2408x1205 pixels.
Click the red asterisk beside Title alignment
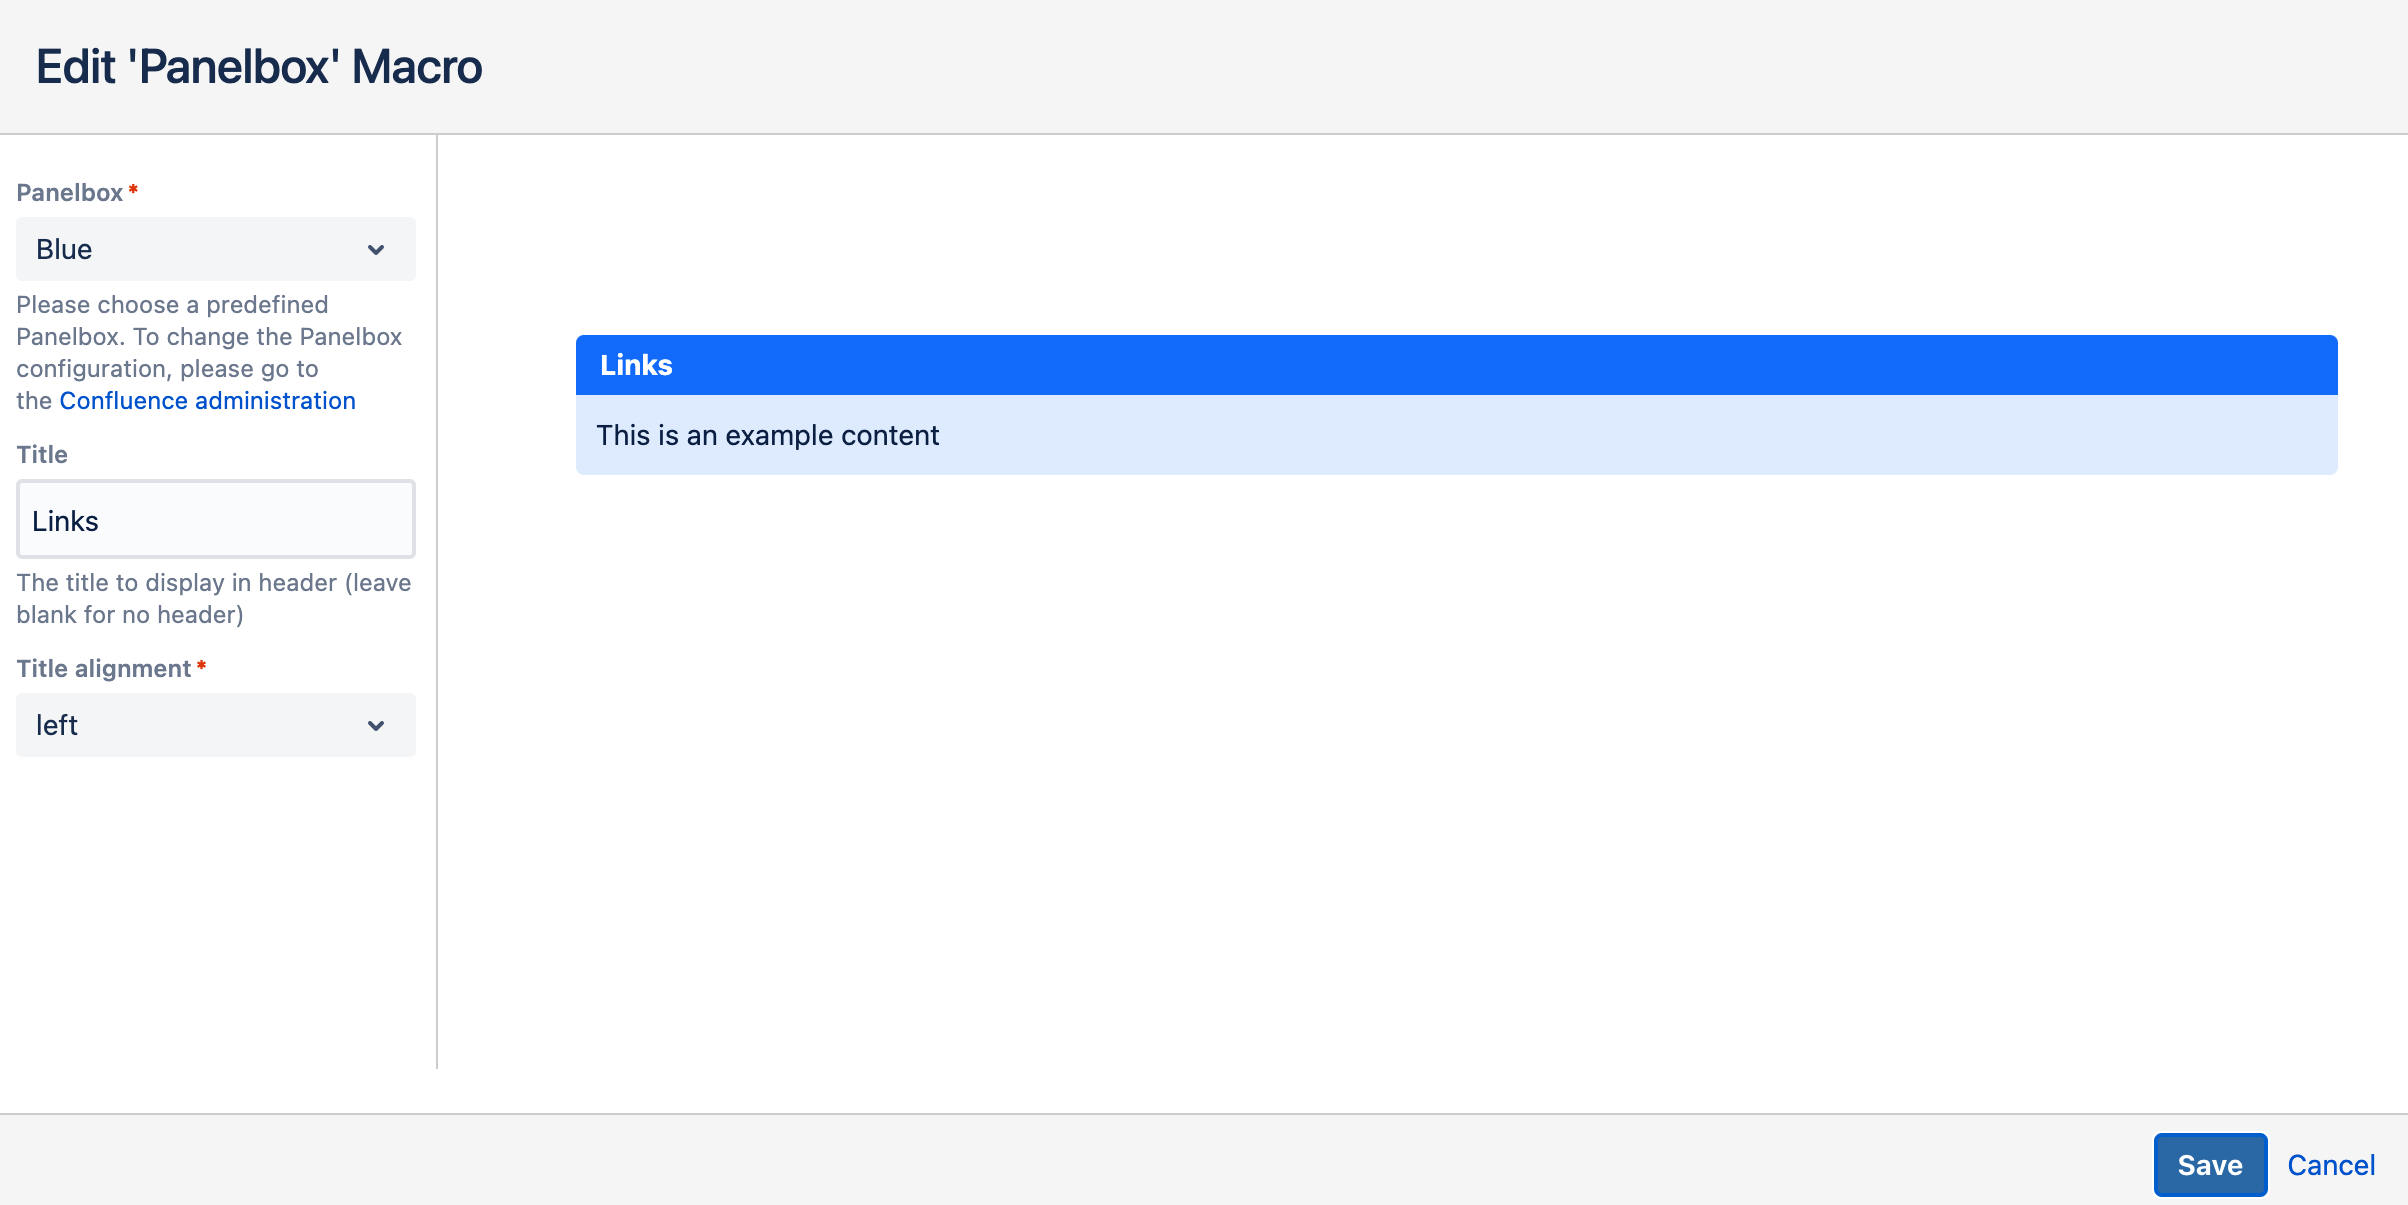click(x=201, y=665)
